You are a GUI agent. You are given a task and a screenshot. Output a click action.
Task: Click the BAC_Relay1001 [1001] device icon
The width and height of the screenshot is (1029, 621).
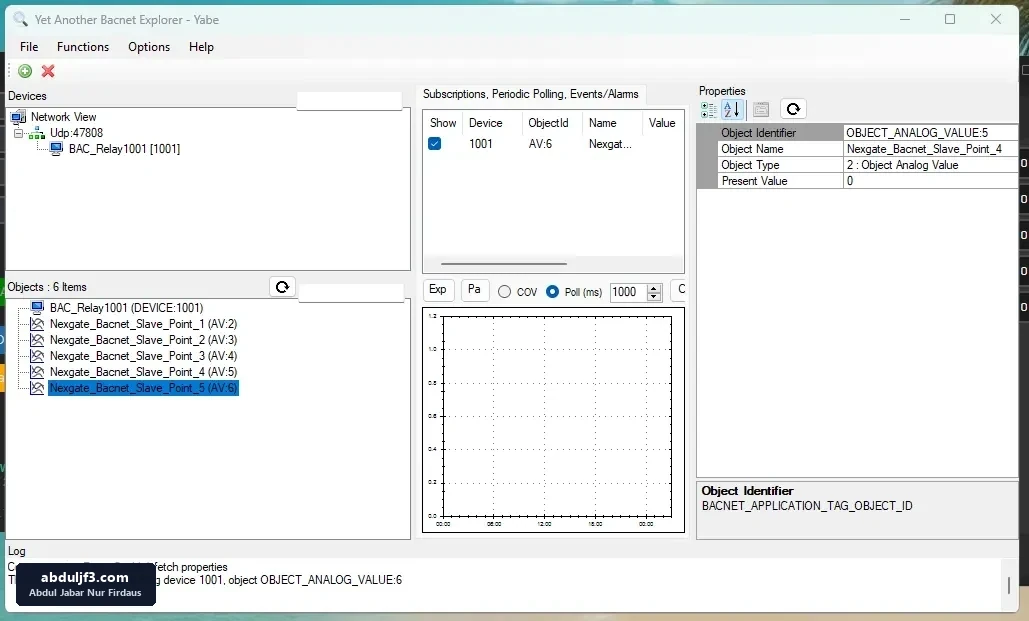point(56,149)
